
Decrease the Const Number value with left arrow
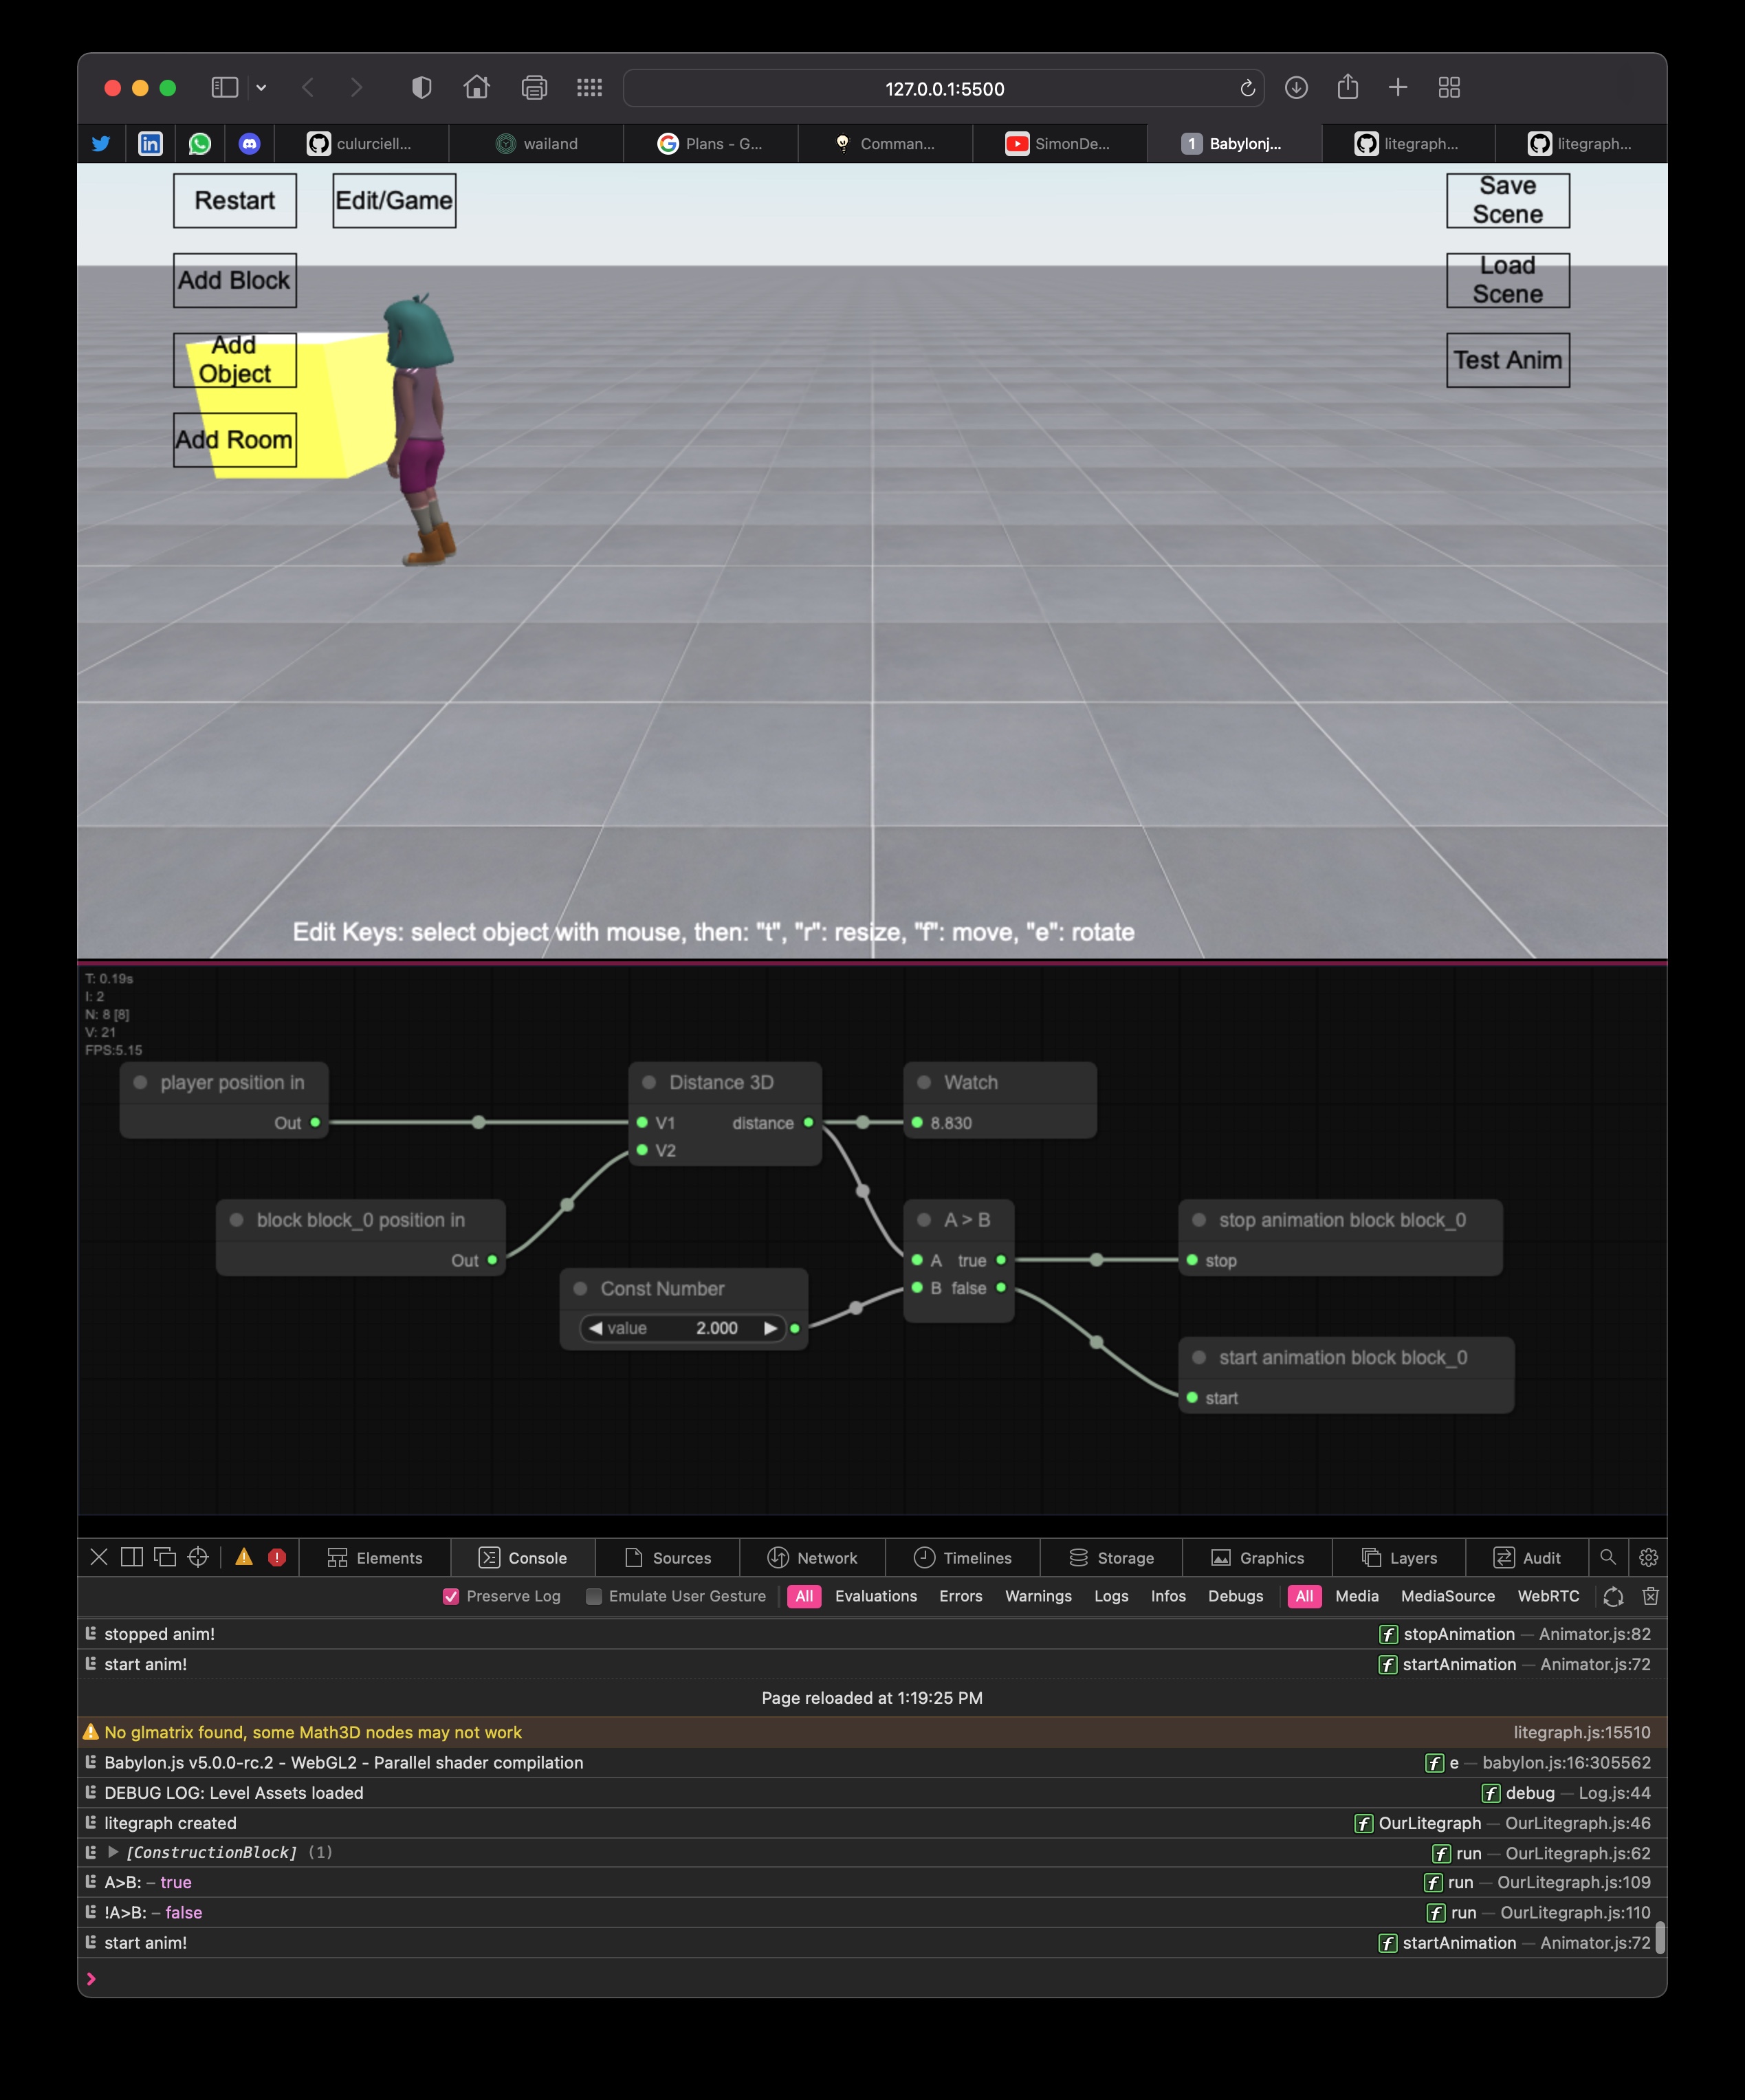click(x=596, y=1328)
